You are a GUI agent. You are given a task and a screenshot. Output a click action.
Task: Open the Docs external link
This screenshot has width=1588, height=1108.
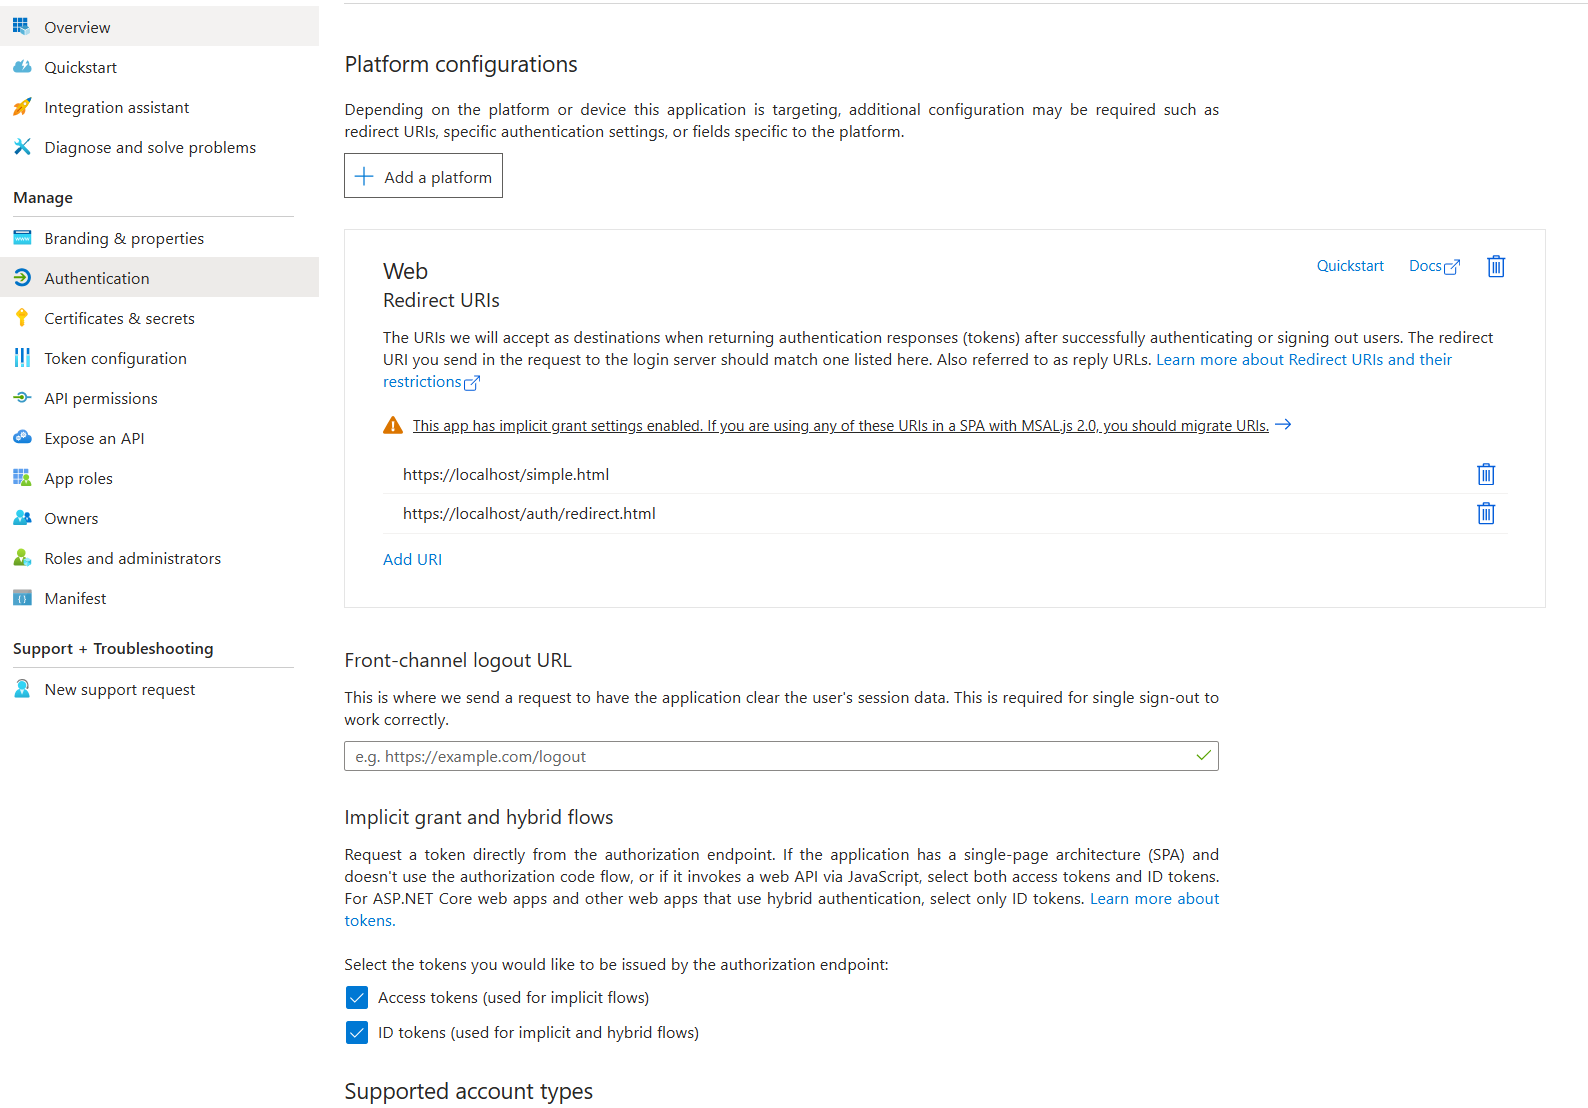[x=1434, y=266]
